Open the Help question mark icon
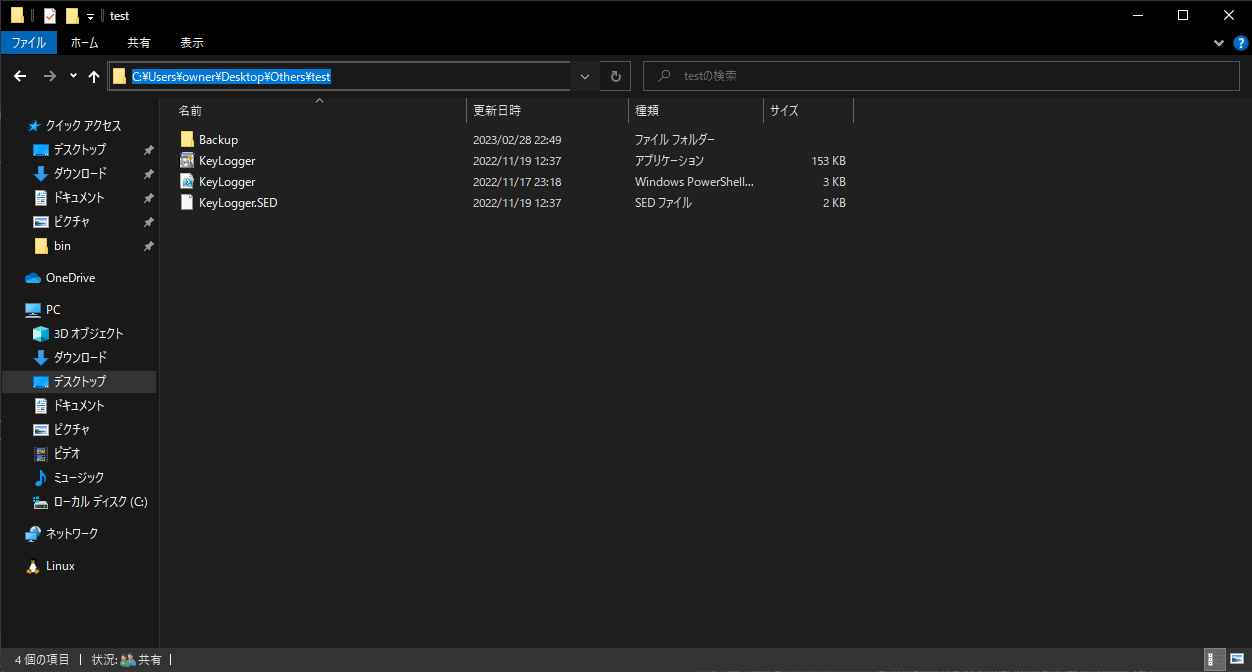The height and width of the screenshot is (672, 1252). pyautogui.click(x=1240, y=43)
